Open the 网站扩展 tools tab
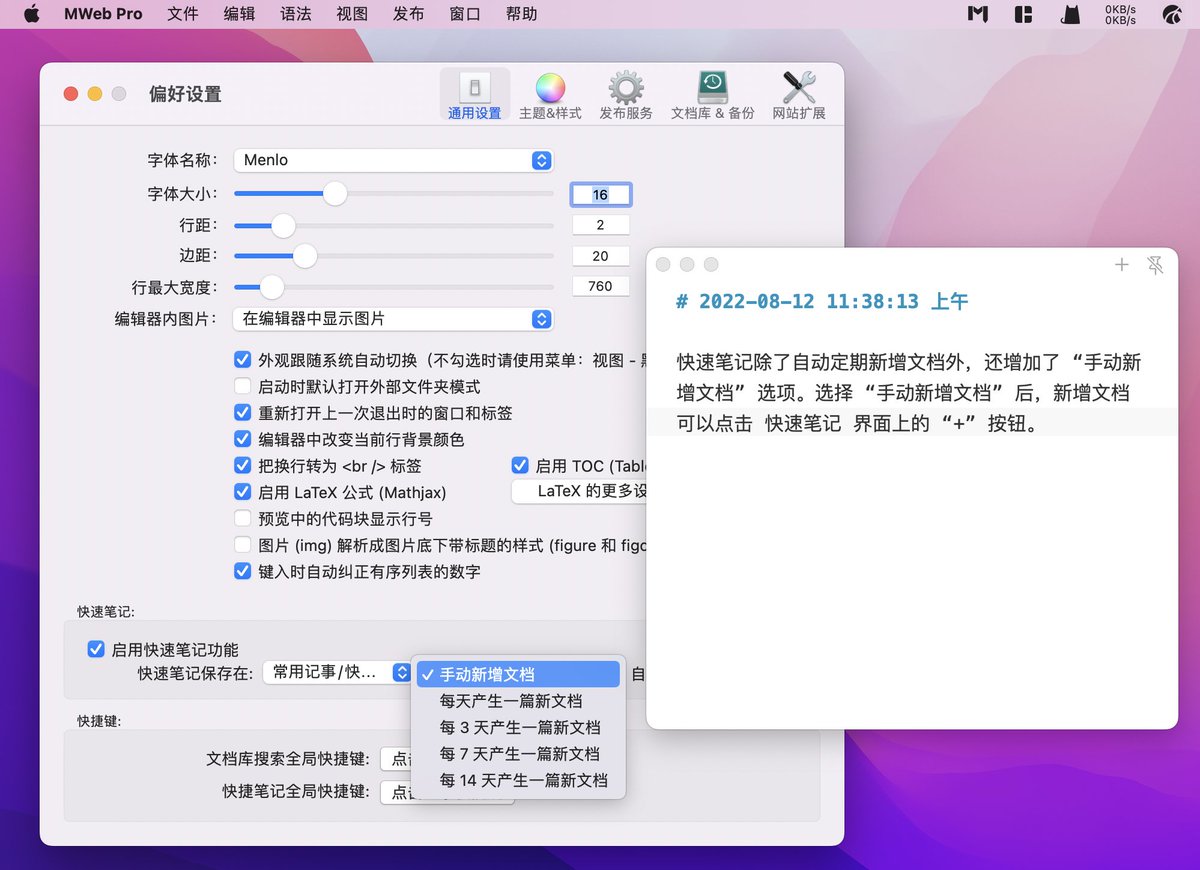 pos(799,96)
